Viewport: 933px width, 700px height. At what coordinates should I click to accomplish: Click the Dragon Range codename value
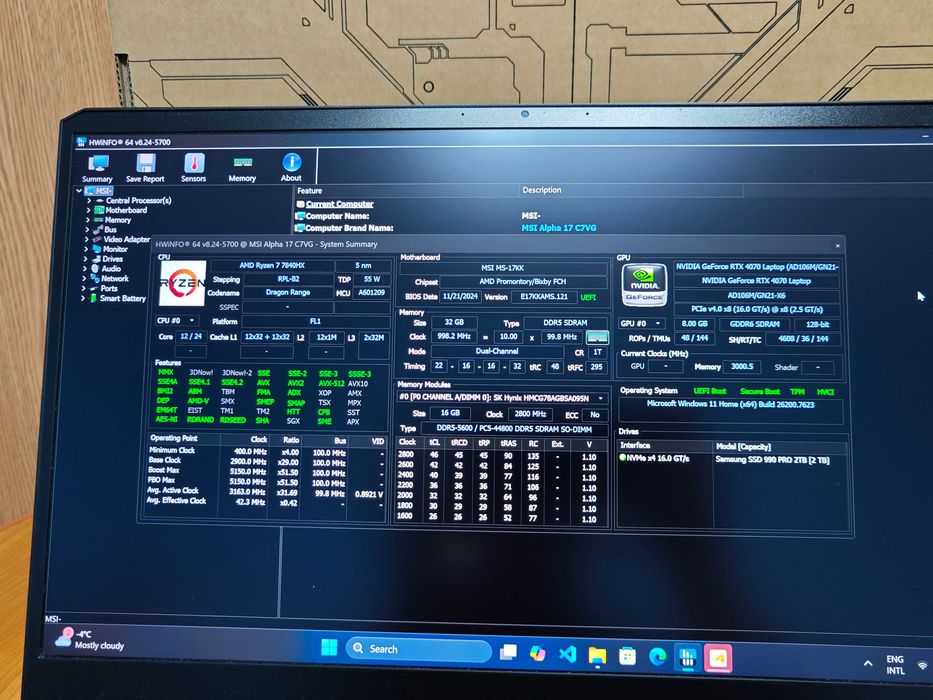click(288, 292)
